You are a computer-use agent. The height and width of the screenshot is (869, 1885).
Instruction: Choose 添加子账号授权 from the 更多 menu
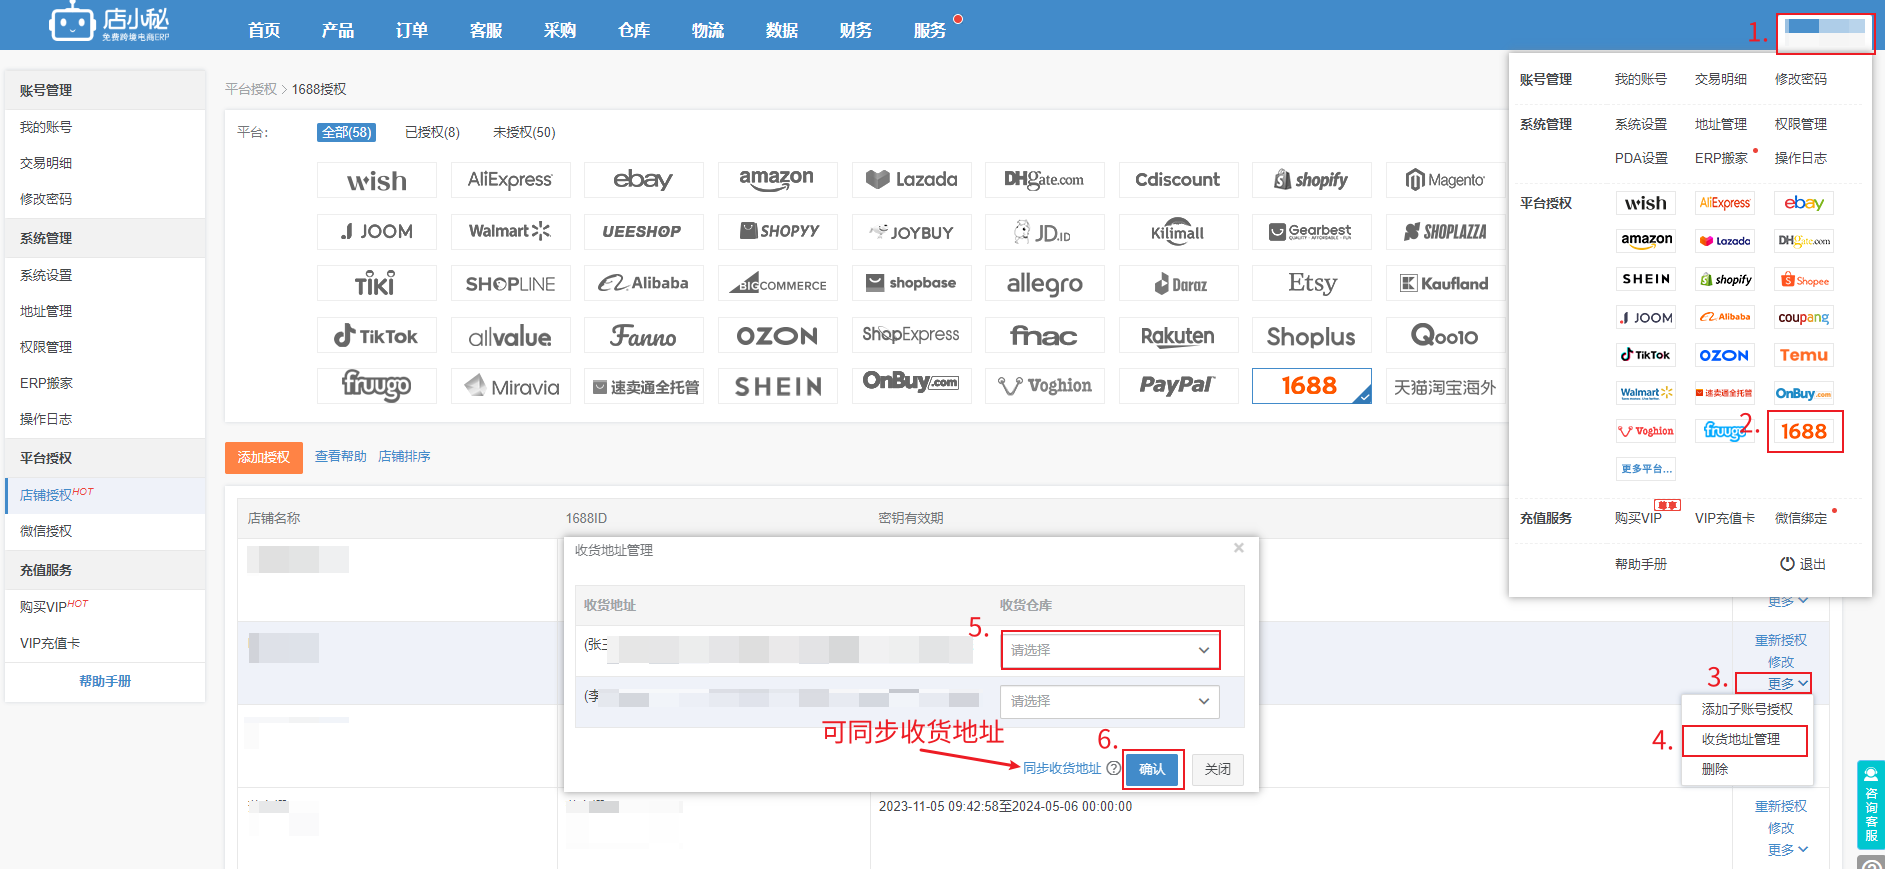coord(1747,709)
